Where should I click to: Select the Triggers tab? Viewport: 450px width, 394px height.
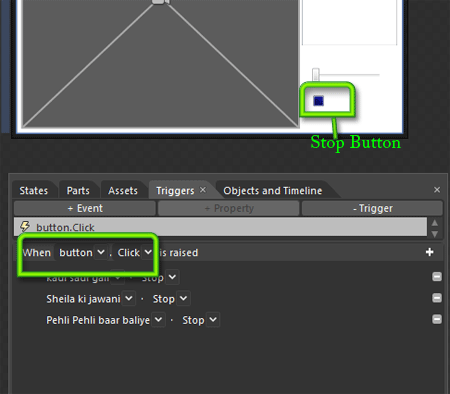pyautogui.click(x=175, y=191)
